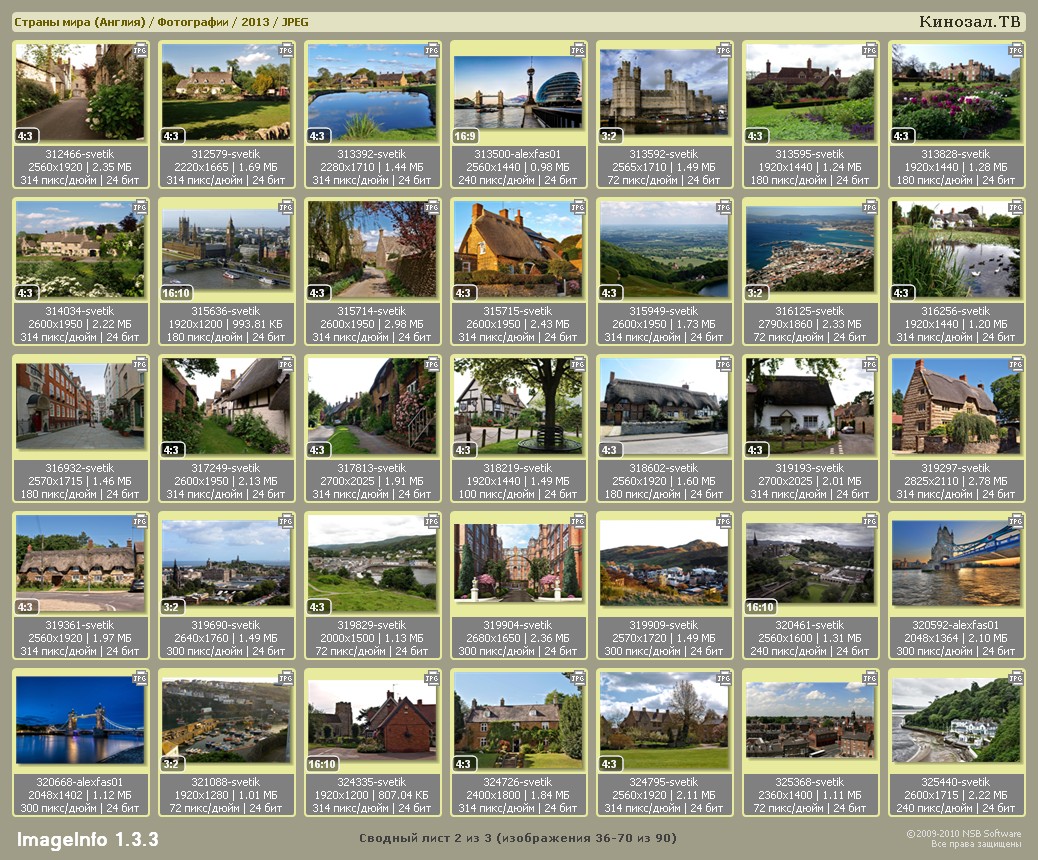Click the filename label 319904-svetik
Image resolution: width=1038 pixels, height=860 pixels.
pyautogui.click(x=518, y=625)
